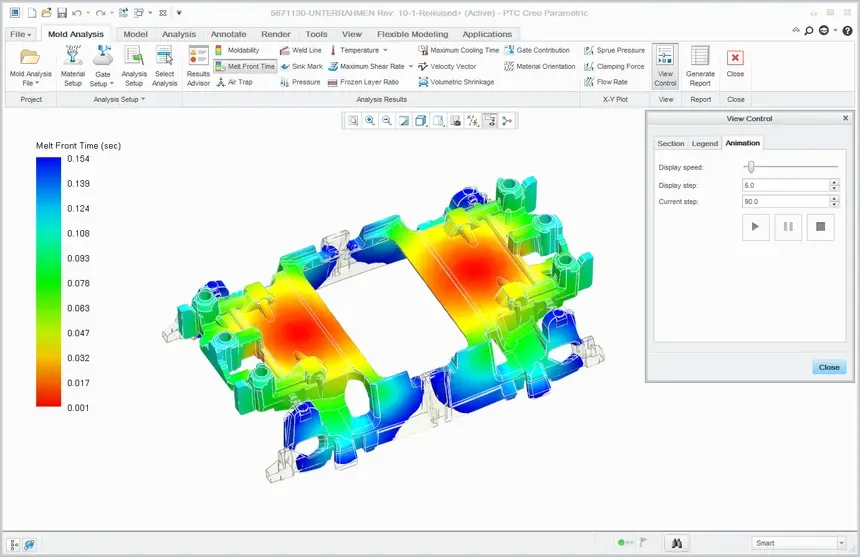The width and height of the screenshot is (860, 557).
Task: Open the Select Analysis tool
Action: (165, 66)
